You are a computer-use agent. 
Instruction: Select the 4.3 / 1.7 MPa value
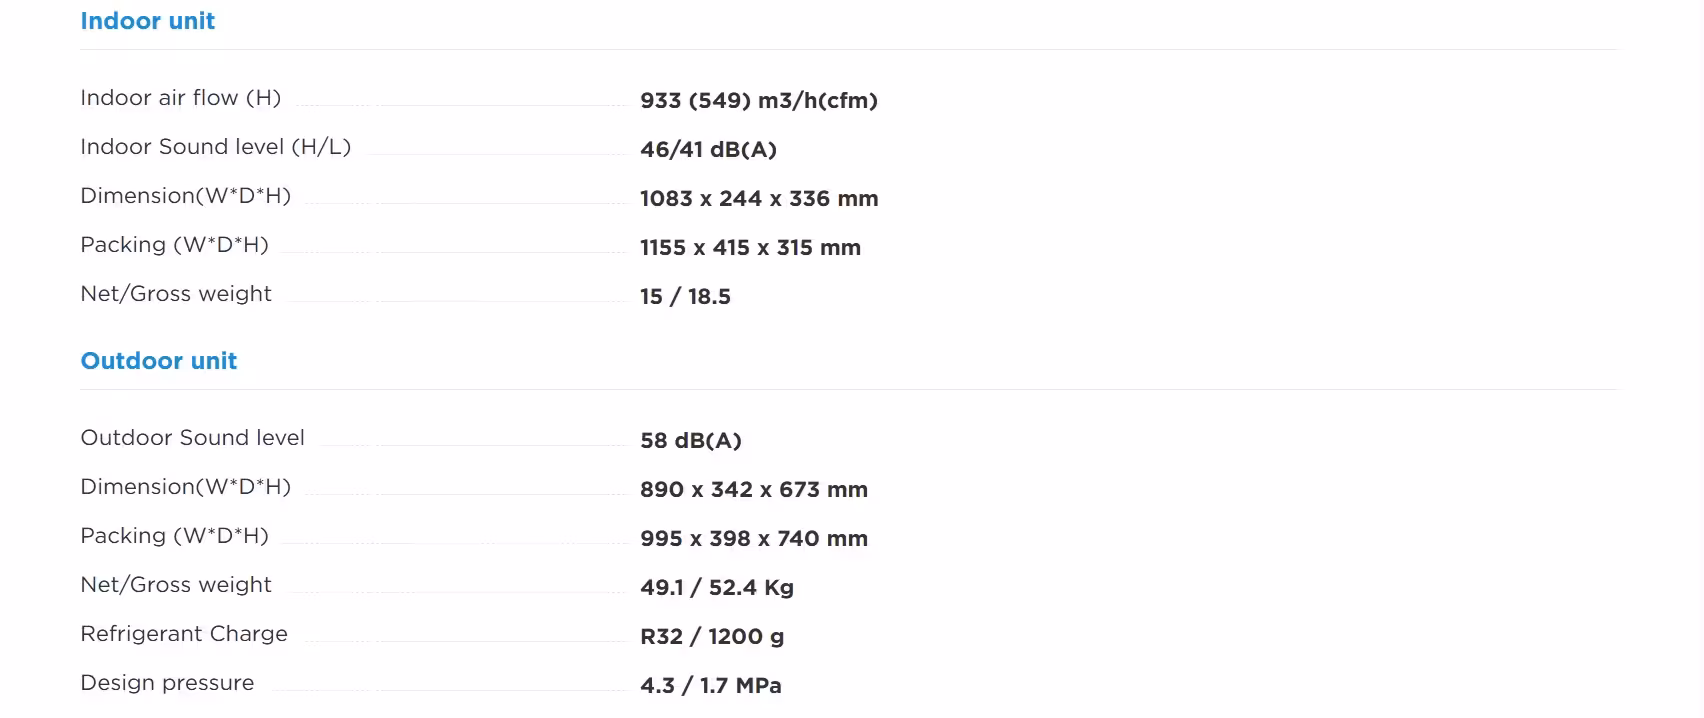pos(711,686)
